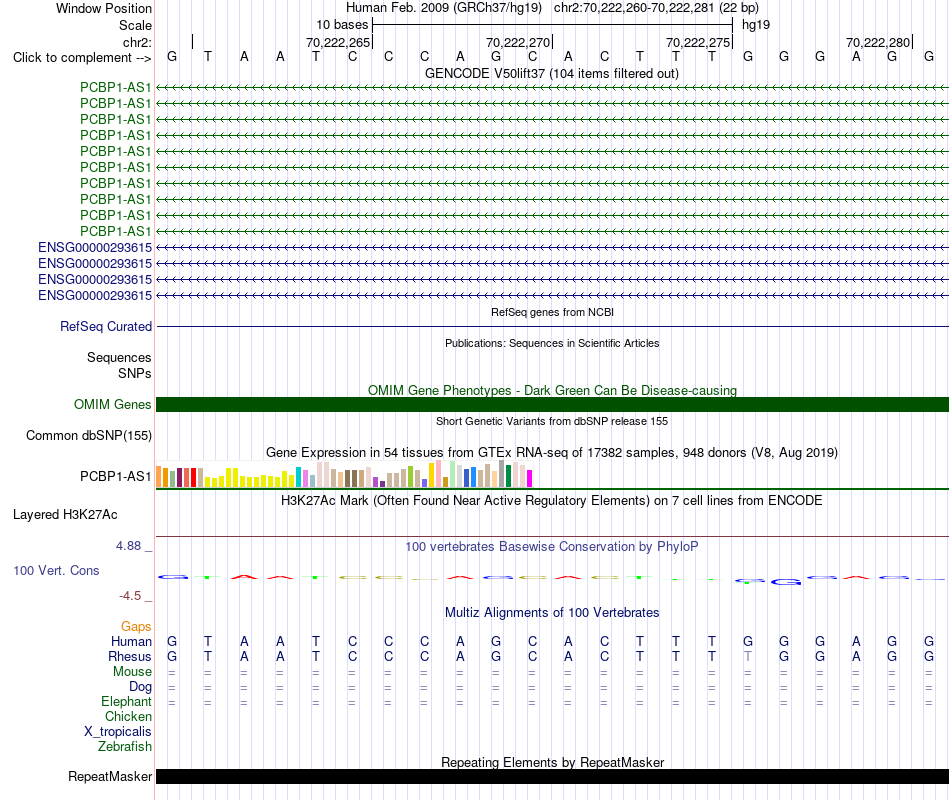The image size is (950, 800).
Task: Click the 70,222,270 ruler position marker
Action: 517,42
